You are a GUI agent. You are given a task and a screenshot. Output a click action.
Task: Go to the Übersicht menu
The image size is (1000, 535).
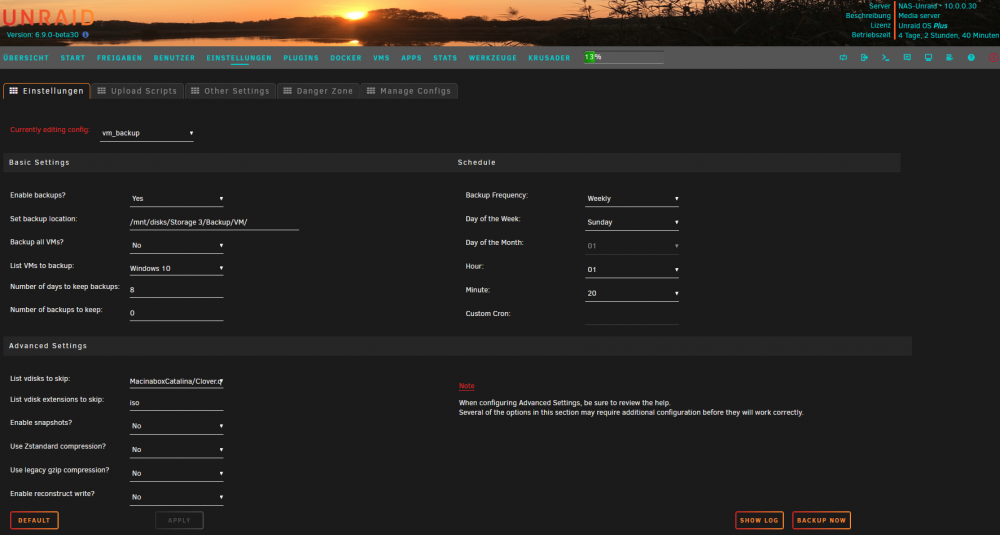26,57
